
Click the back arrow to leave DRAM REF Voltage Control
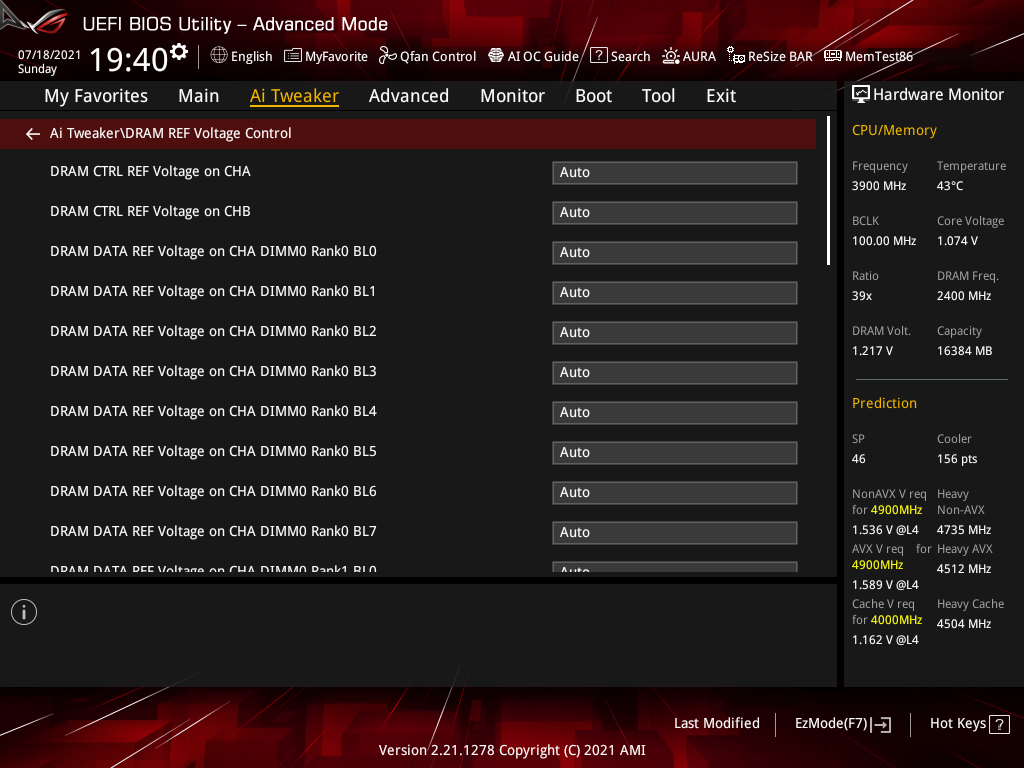tap(32, 132)
